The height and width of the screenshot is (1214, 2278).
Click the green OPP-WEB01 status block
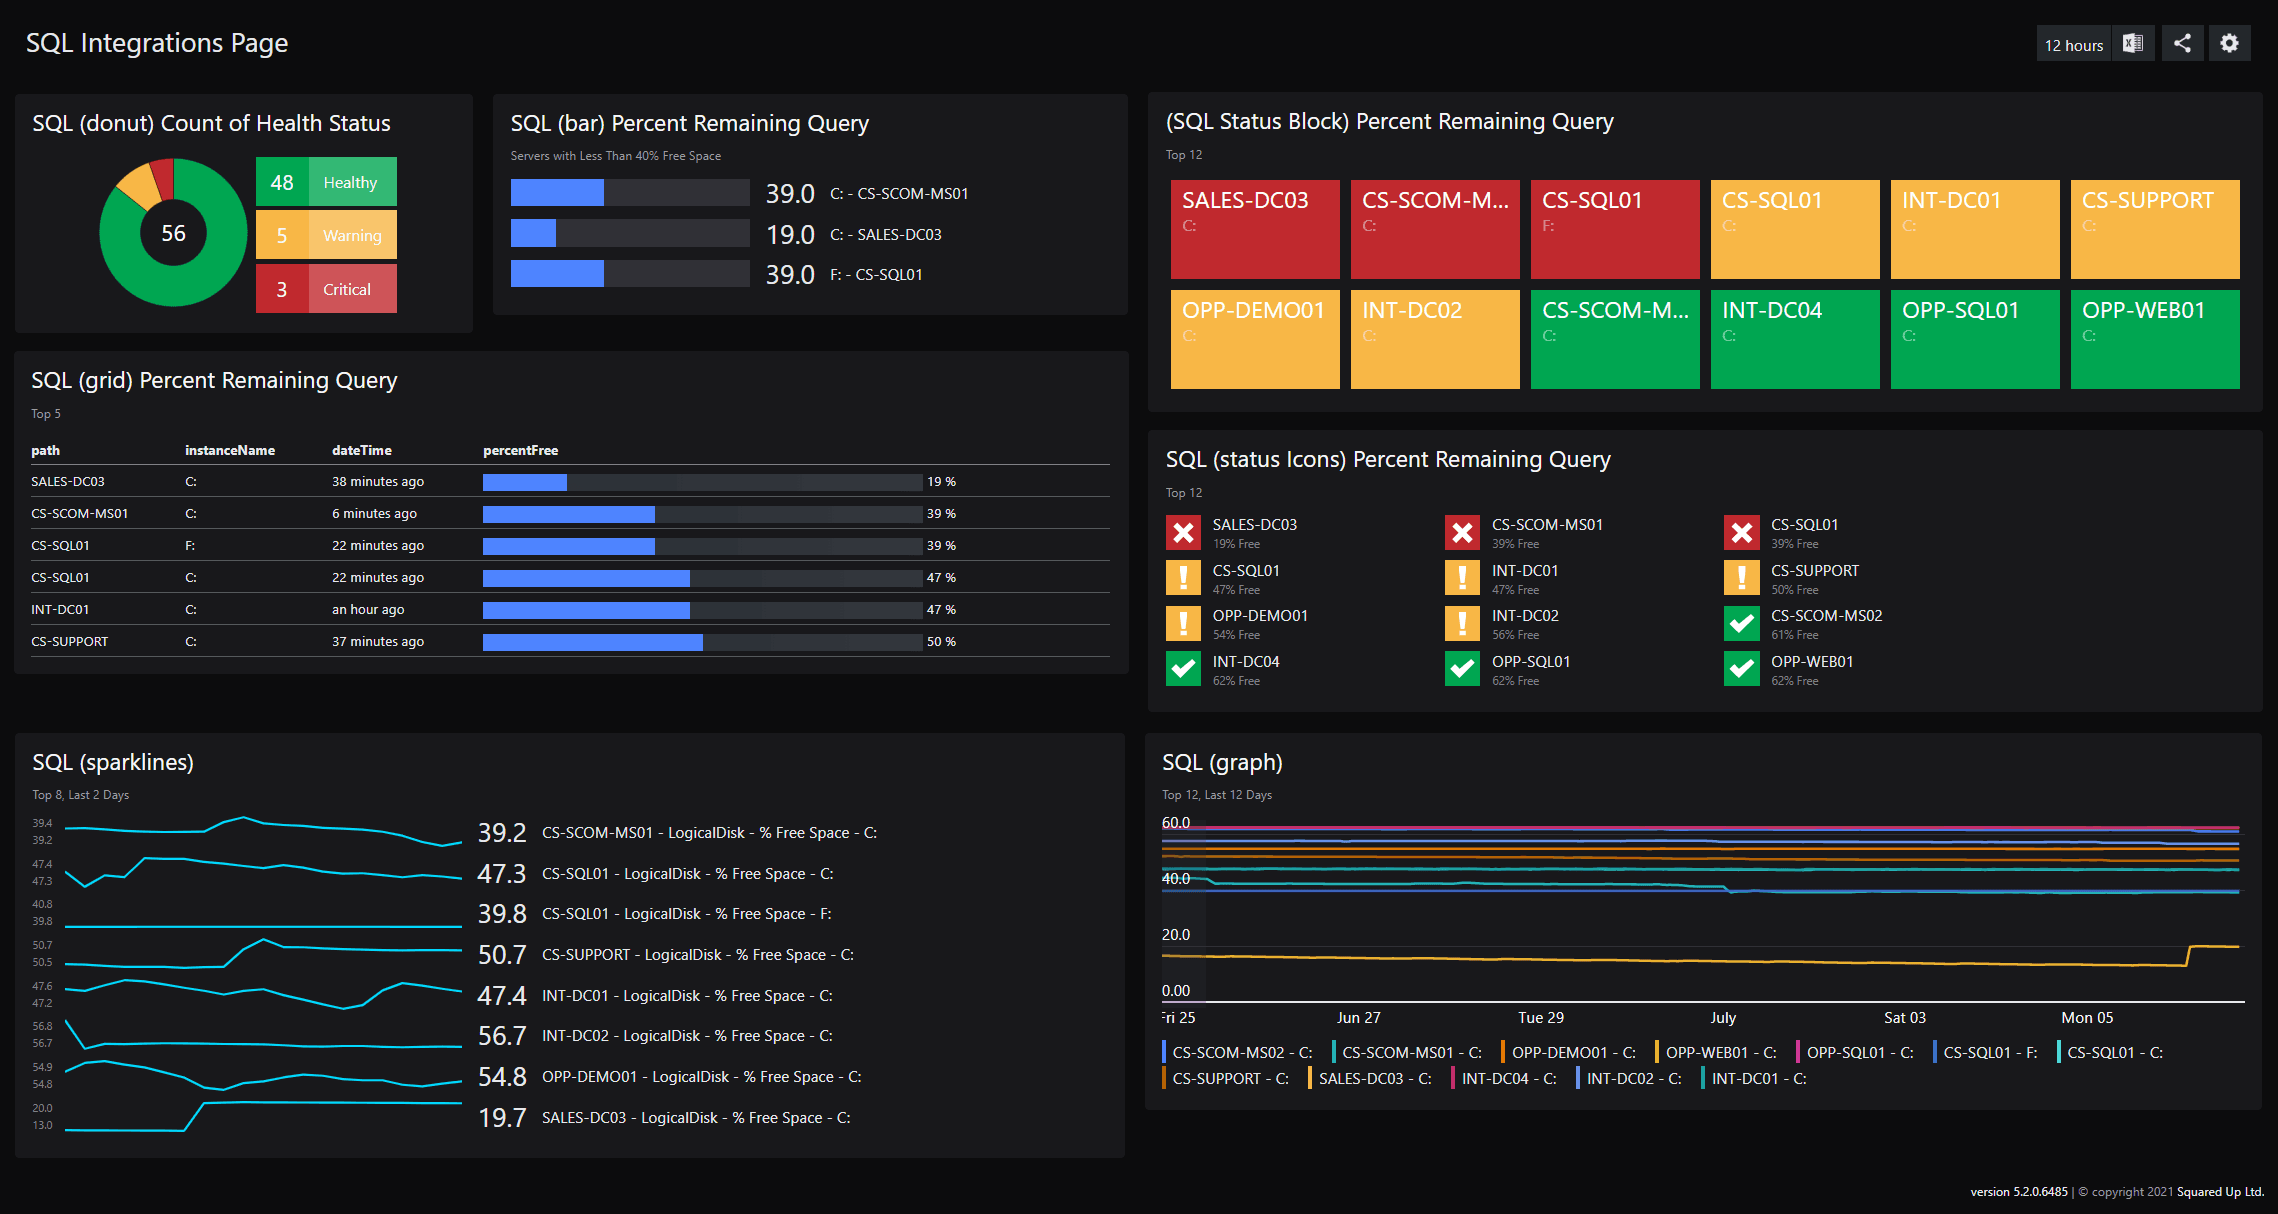coord(2155,339)
